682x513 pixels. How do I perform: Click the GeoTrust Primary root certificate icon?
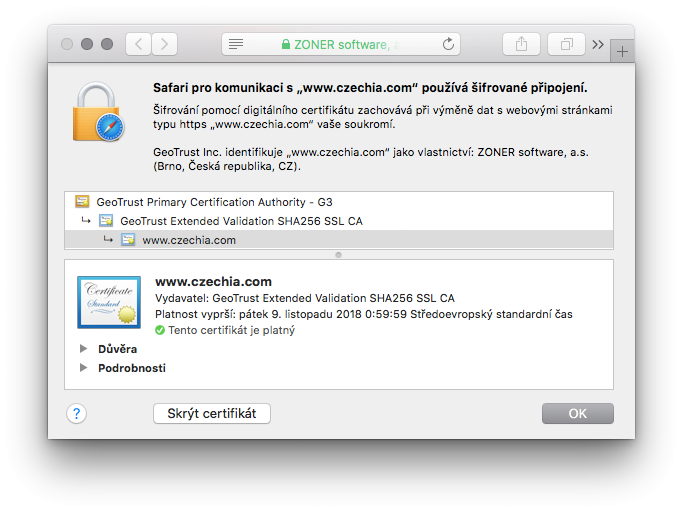pyautogui.click(x=82, y=201)
